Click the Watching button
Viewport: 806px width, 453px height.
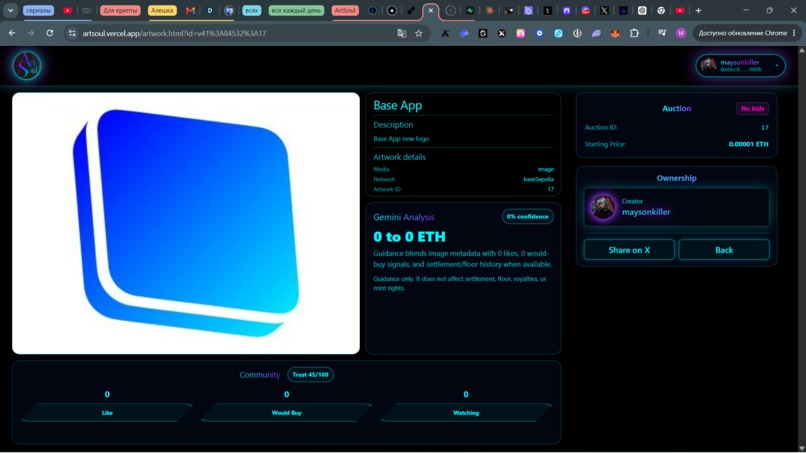click(466, 412)
